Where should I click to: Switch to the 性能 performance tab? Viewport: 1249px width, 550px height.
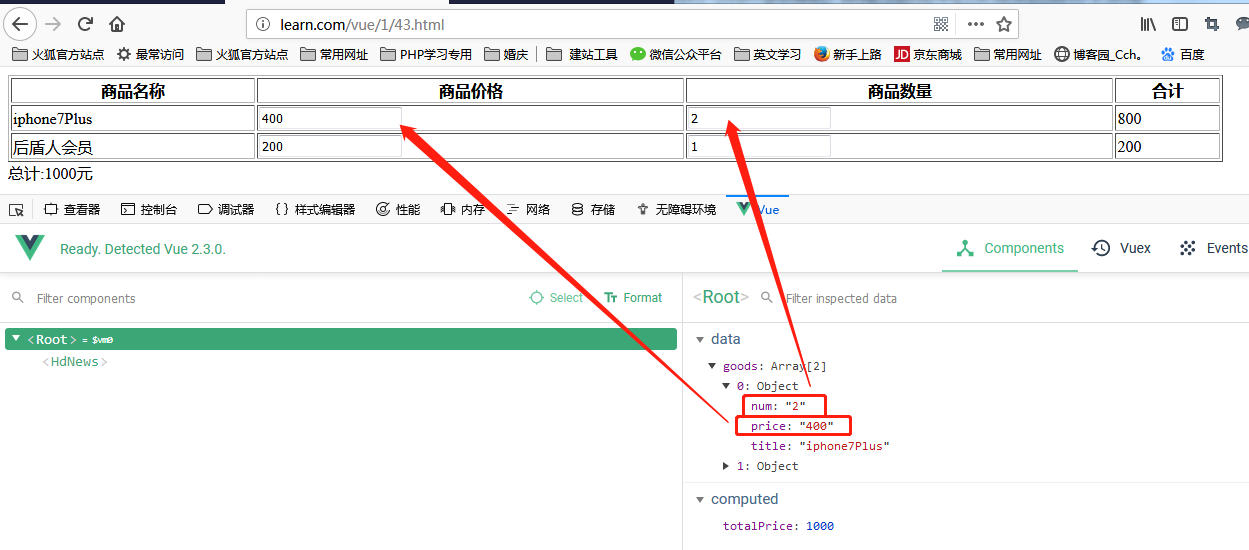point(398,209)
